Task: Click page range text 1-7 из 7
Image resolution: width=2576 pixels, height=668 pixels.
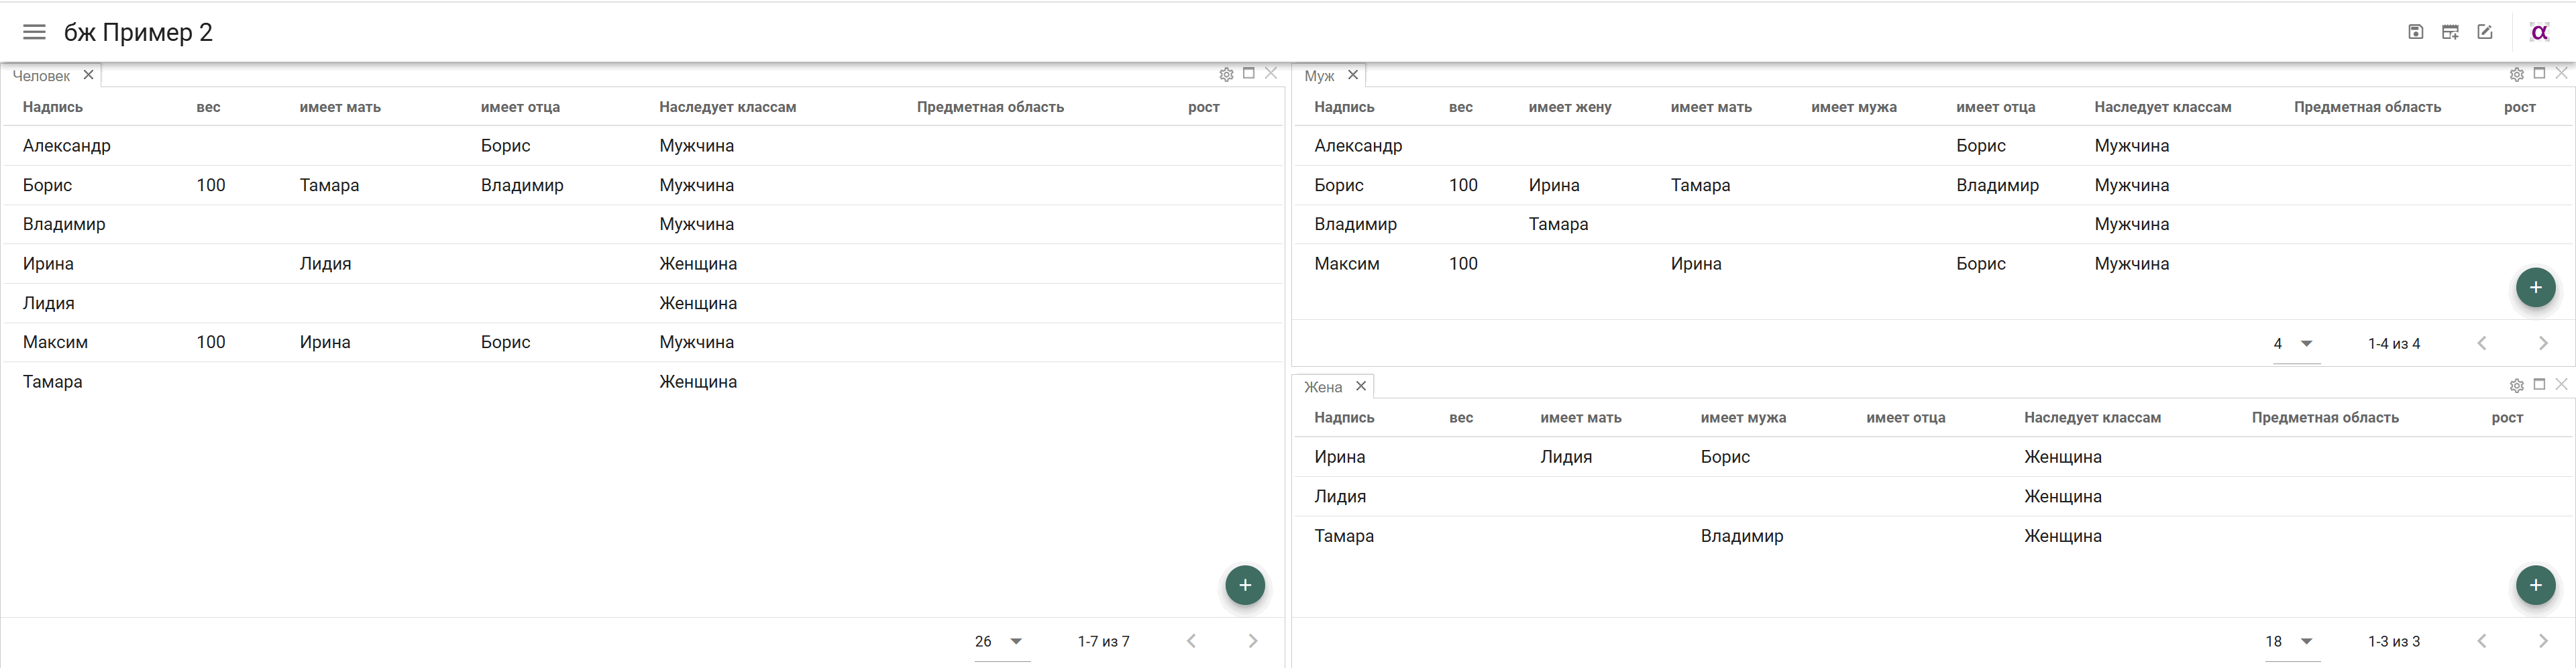Action: tap(1103, 642)
